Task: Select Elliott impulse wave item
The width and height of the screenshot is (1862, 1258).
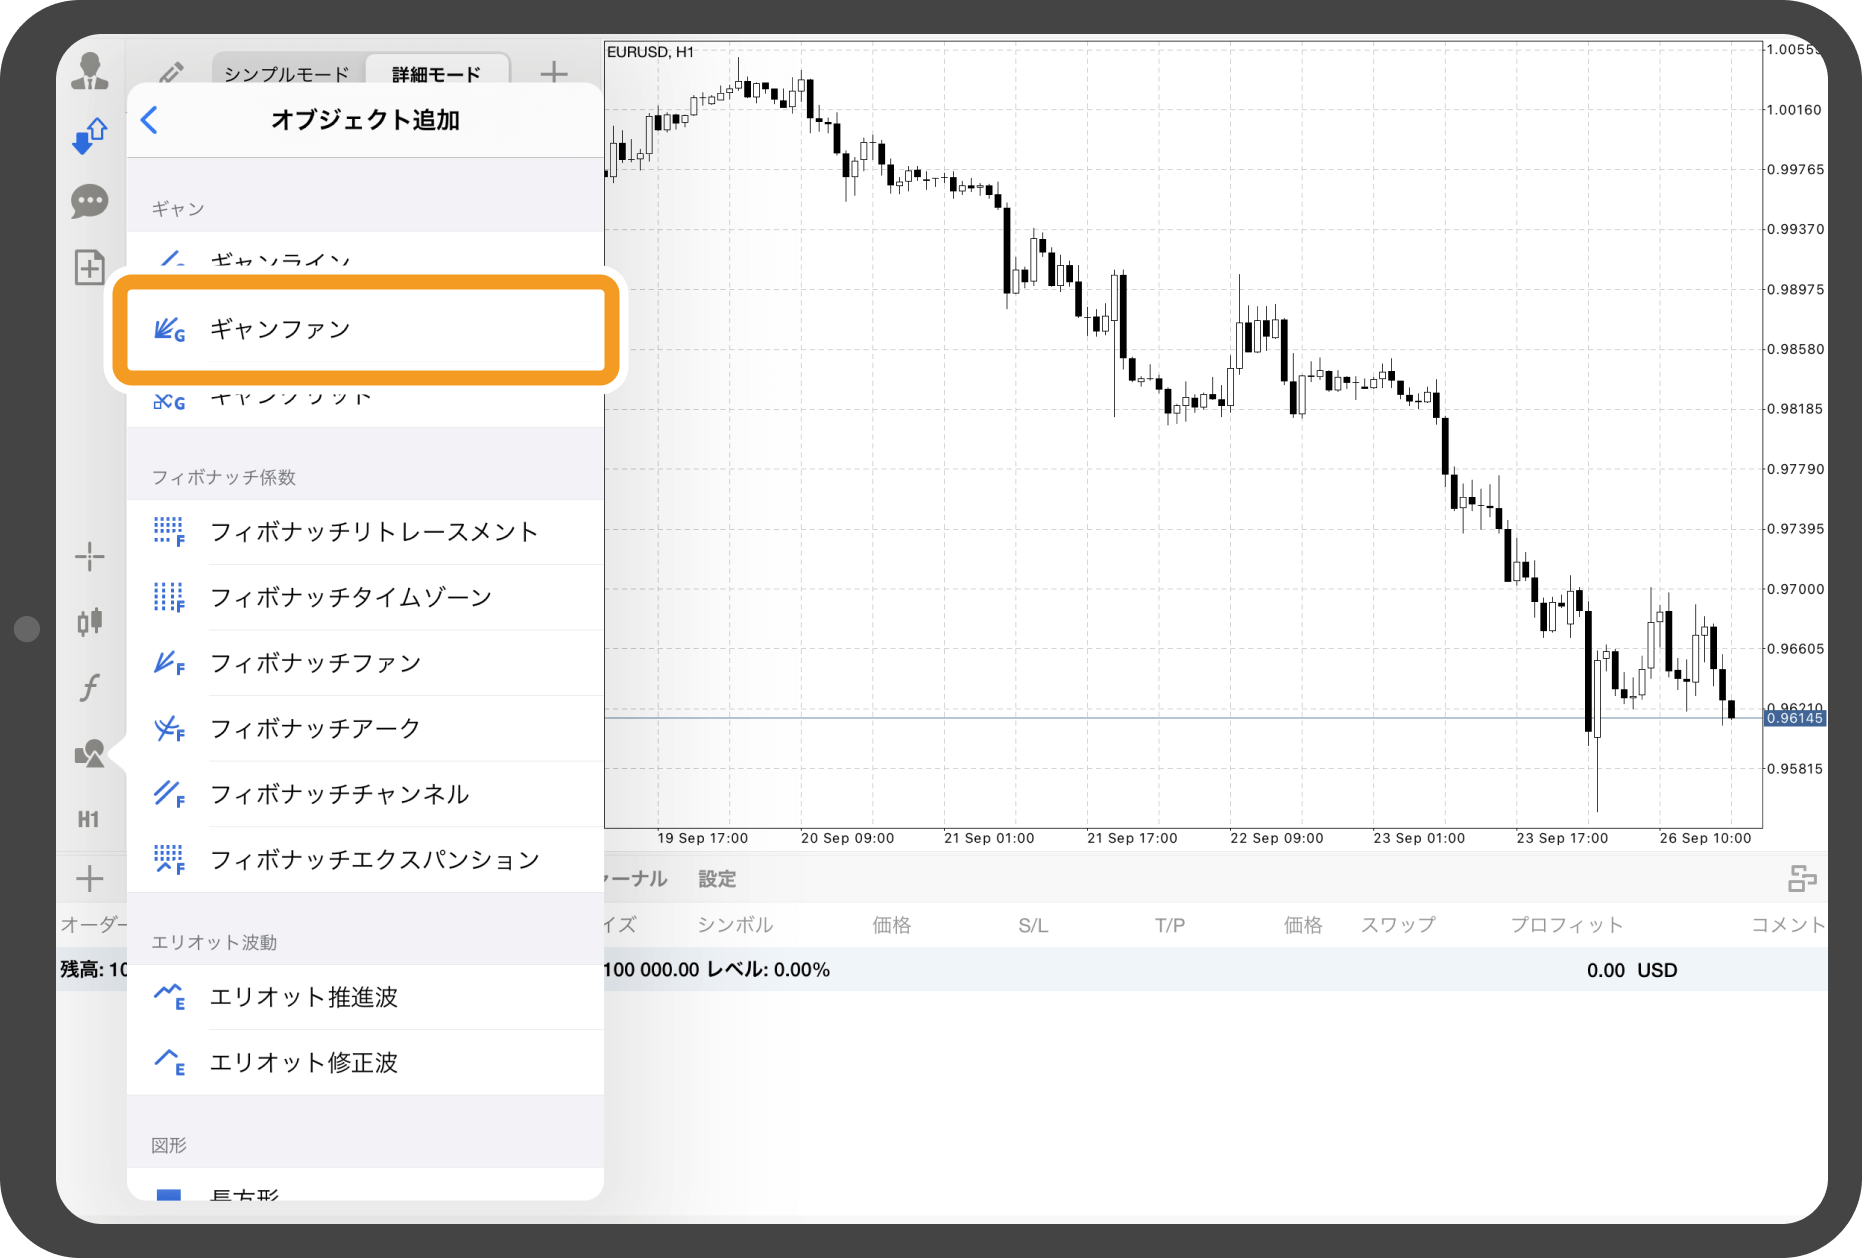Action: [365, 997]
